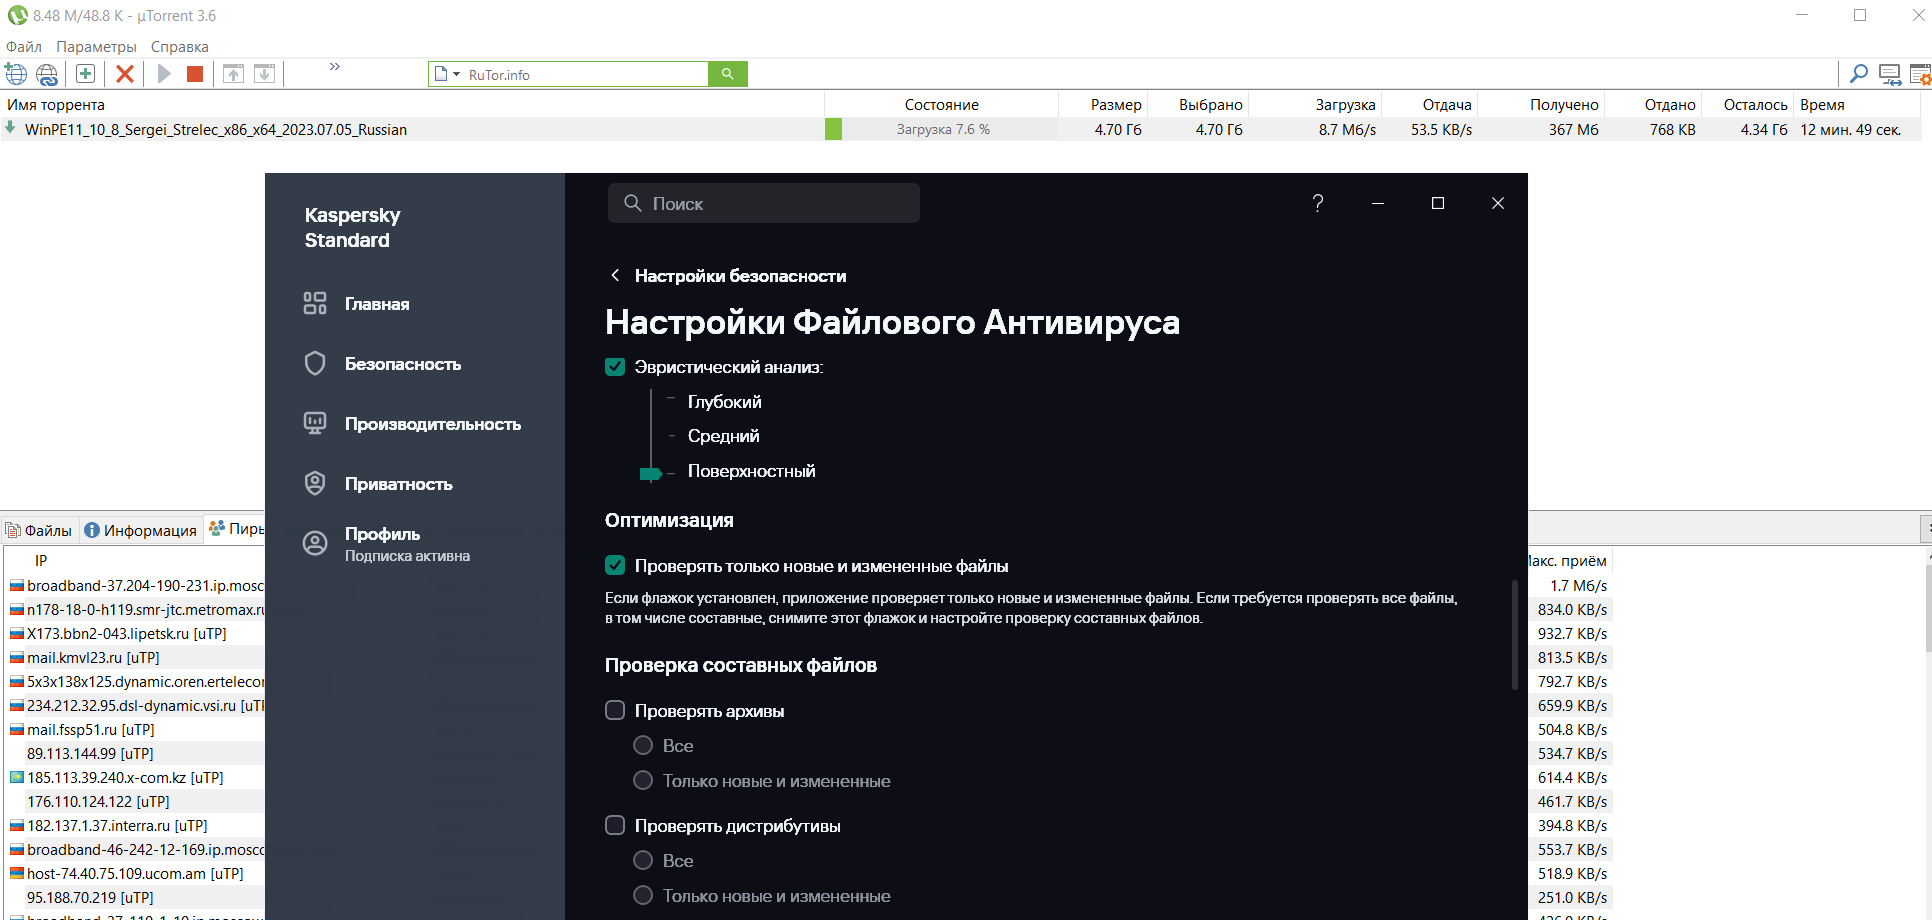
Task: Click the Kaspersky settings vertical scrollbar
Action: pos(1515,635)
